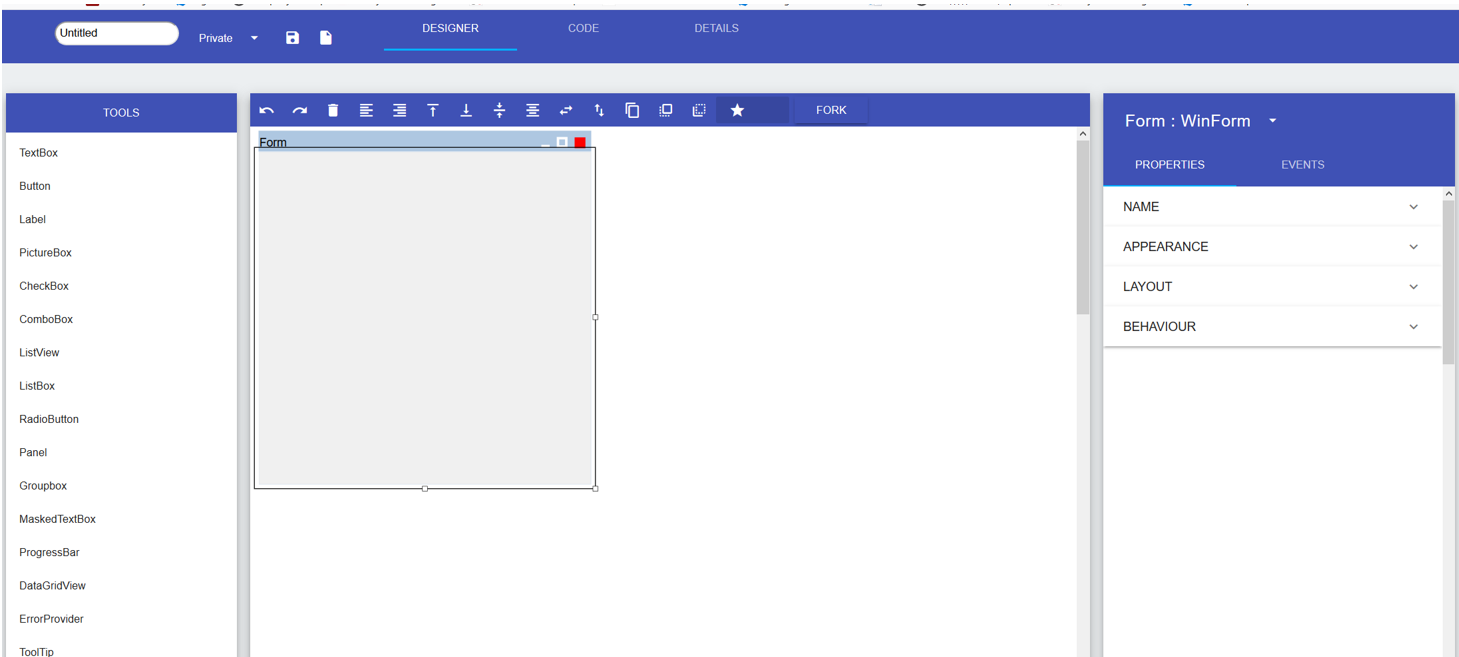
Task: Click the align-top toolbar icon
Action: [432, 110]
